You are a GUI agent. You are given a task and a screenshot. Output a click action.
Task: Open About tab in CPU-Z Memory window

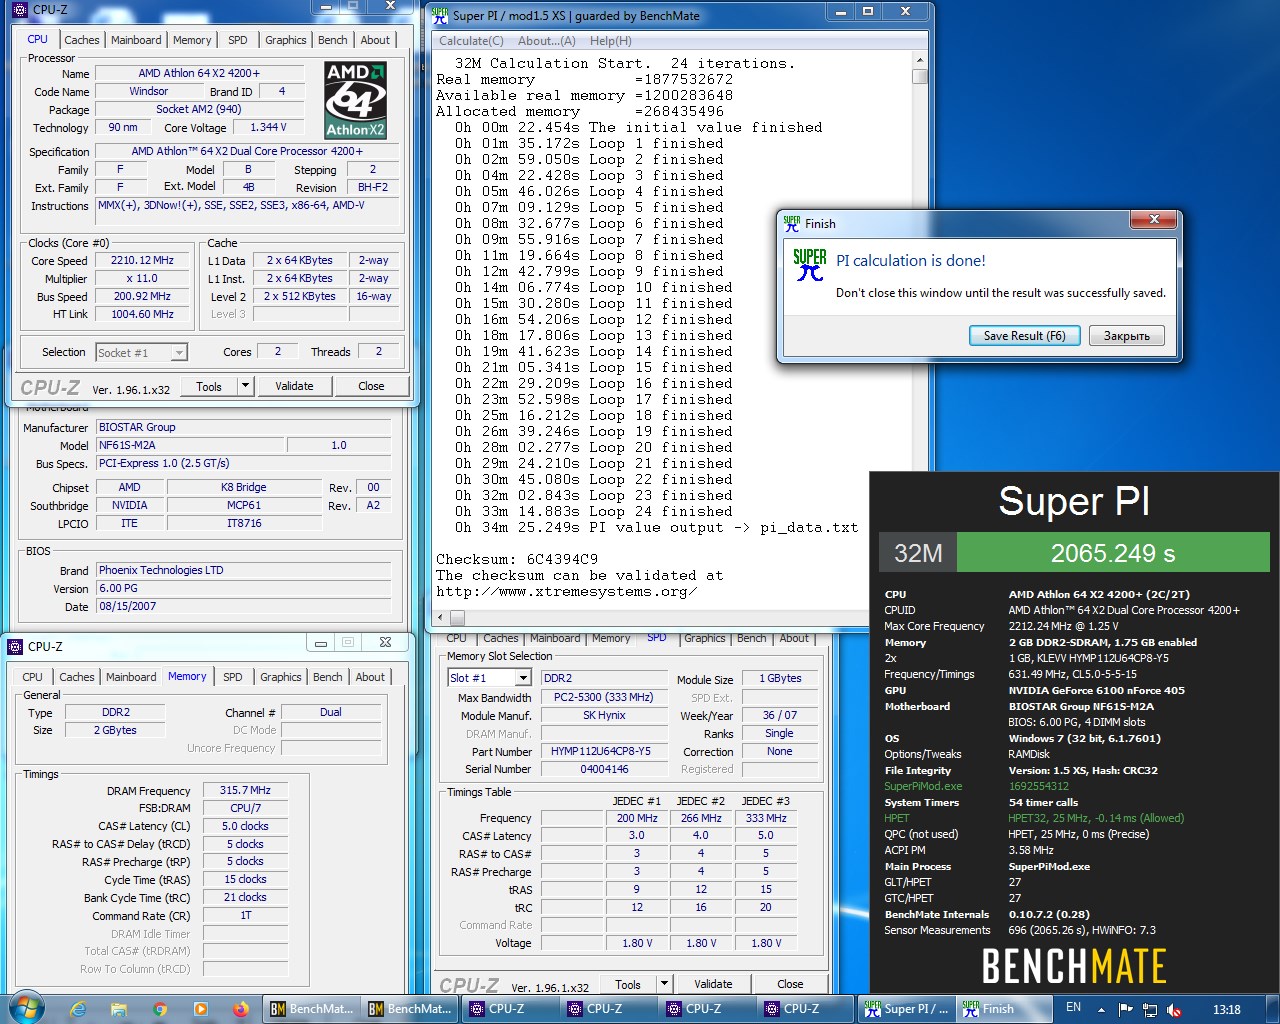pyautogui.click(x=370, y=677)
